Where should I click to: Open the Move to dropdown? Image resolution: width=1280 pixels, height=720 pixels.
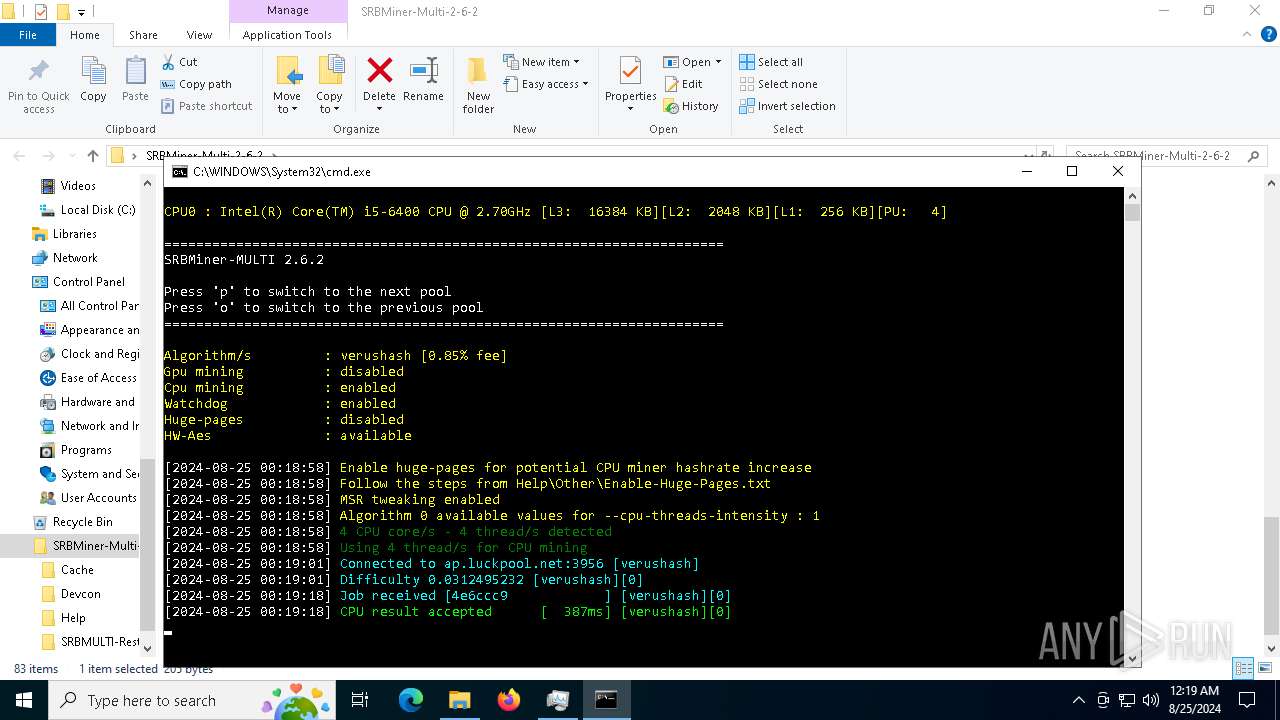click(x=287, y=86)
